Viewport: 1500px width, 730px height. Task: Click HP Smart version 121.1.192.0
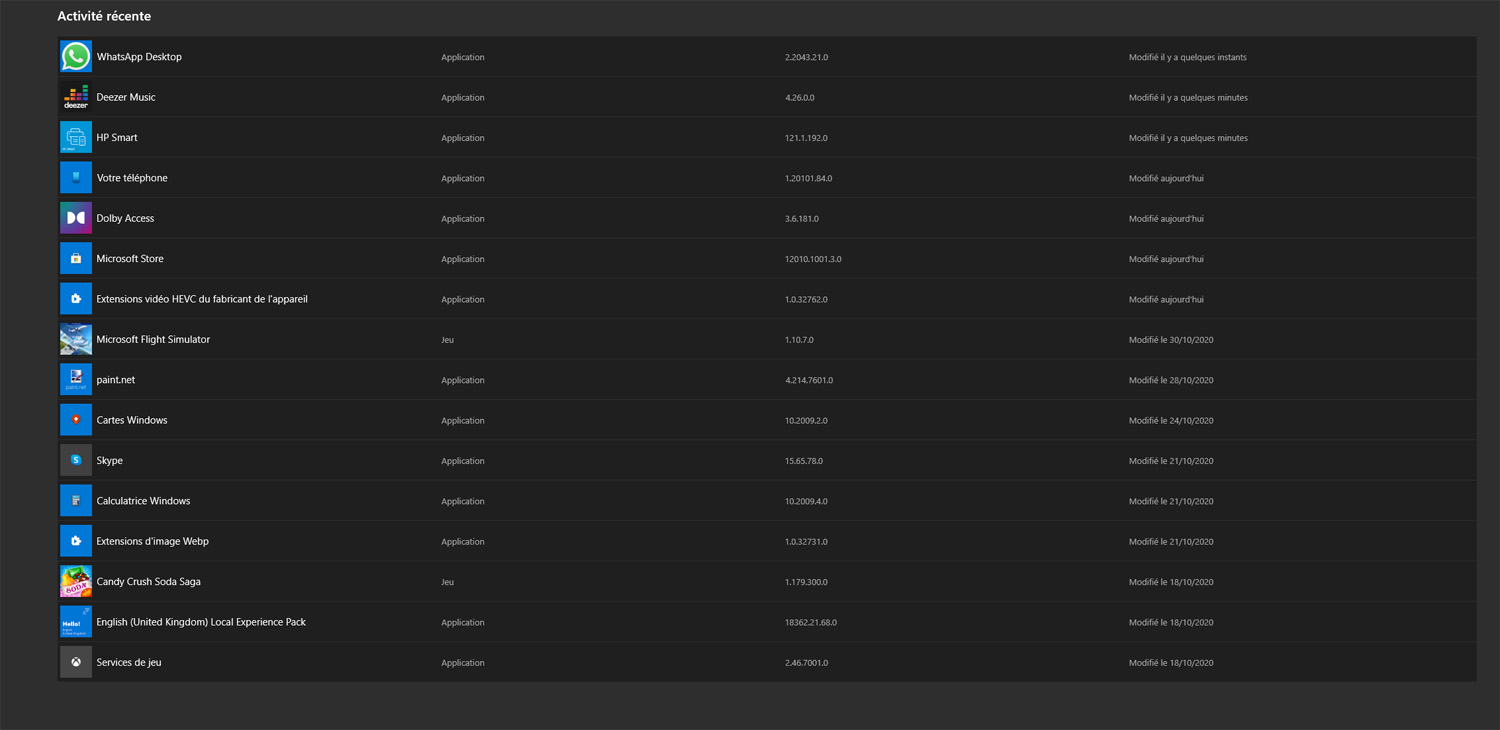[806, 138]
